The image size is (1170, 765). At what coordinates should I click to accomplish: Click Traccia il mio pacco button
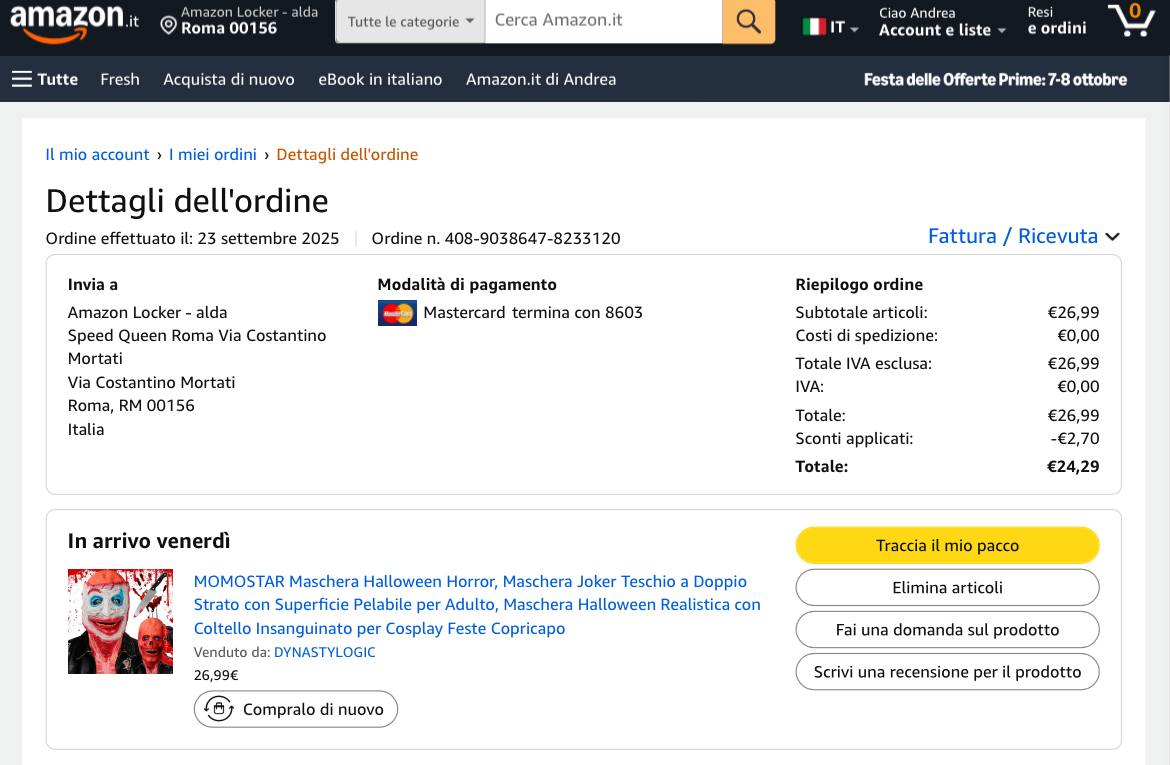click(947, 546)
